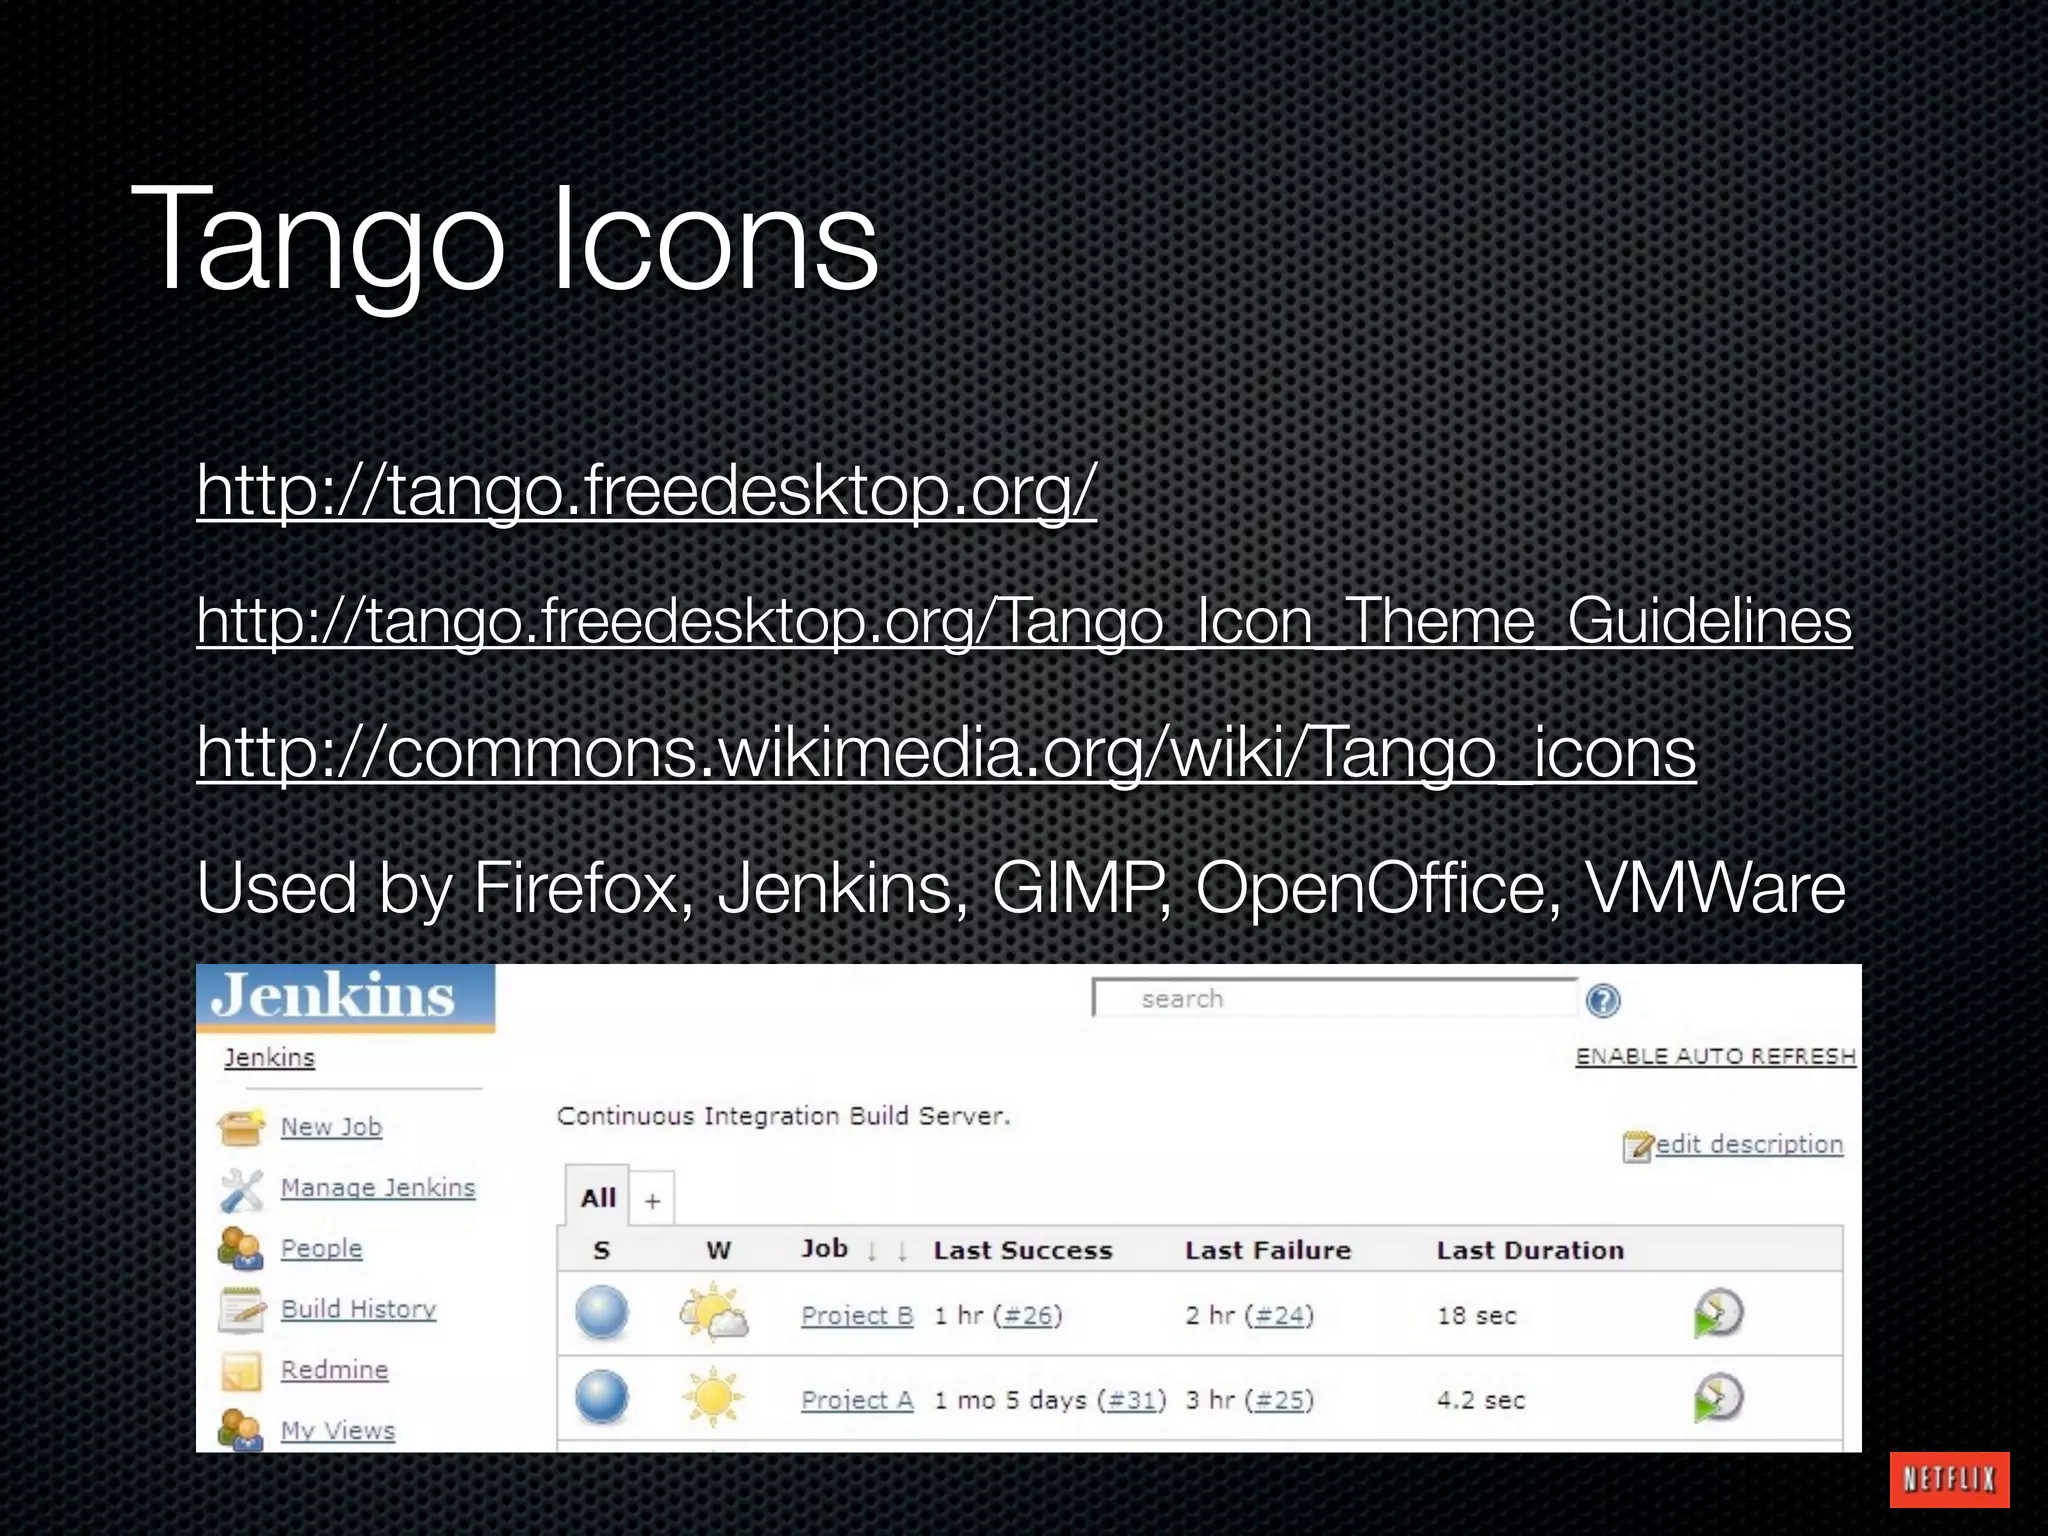
Task: Click the Build History notepad icon
Action: (241, 1309)
